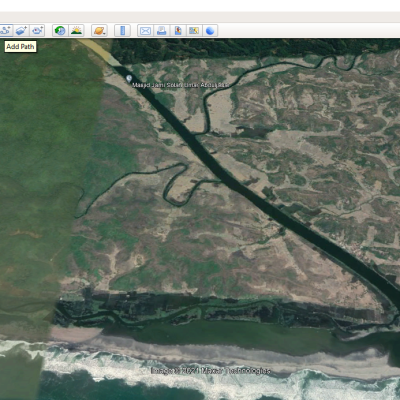This screenshot has width=400, height=400.
Task: Open the ruler measuring tool
Action: point(122,31)
